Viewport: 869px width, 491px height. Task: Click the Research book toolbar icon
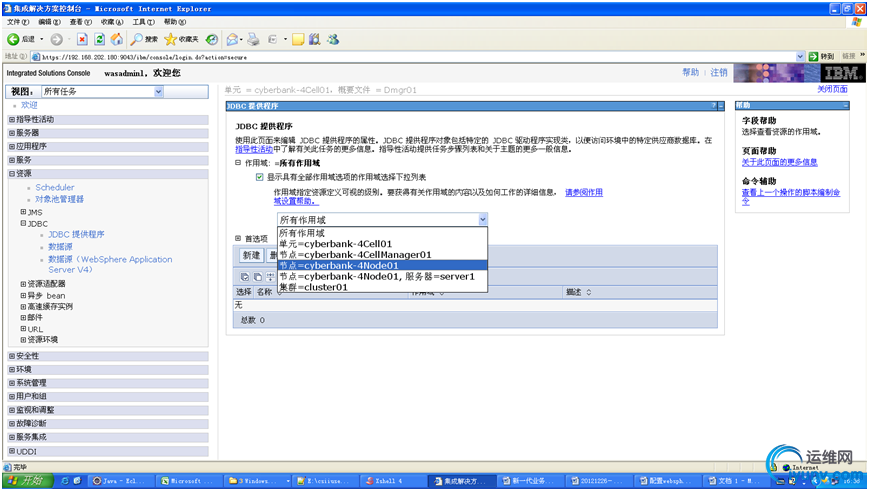(x=315, y=39)
